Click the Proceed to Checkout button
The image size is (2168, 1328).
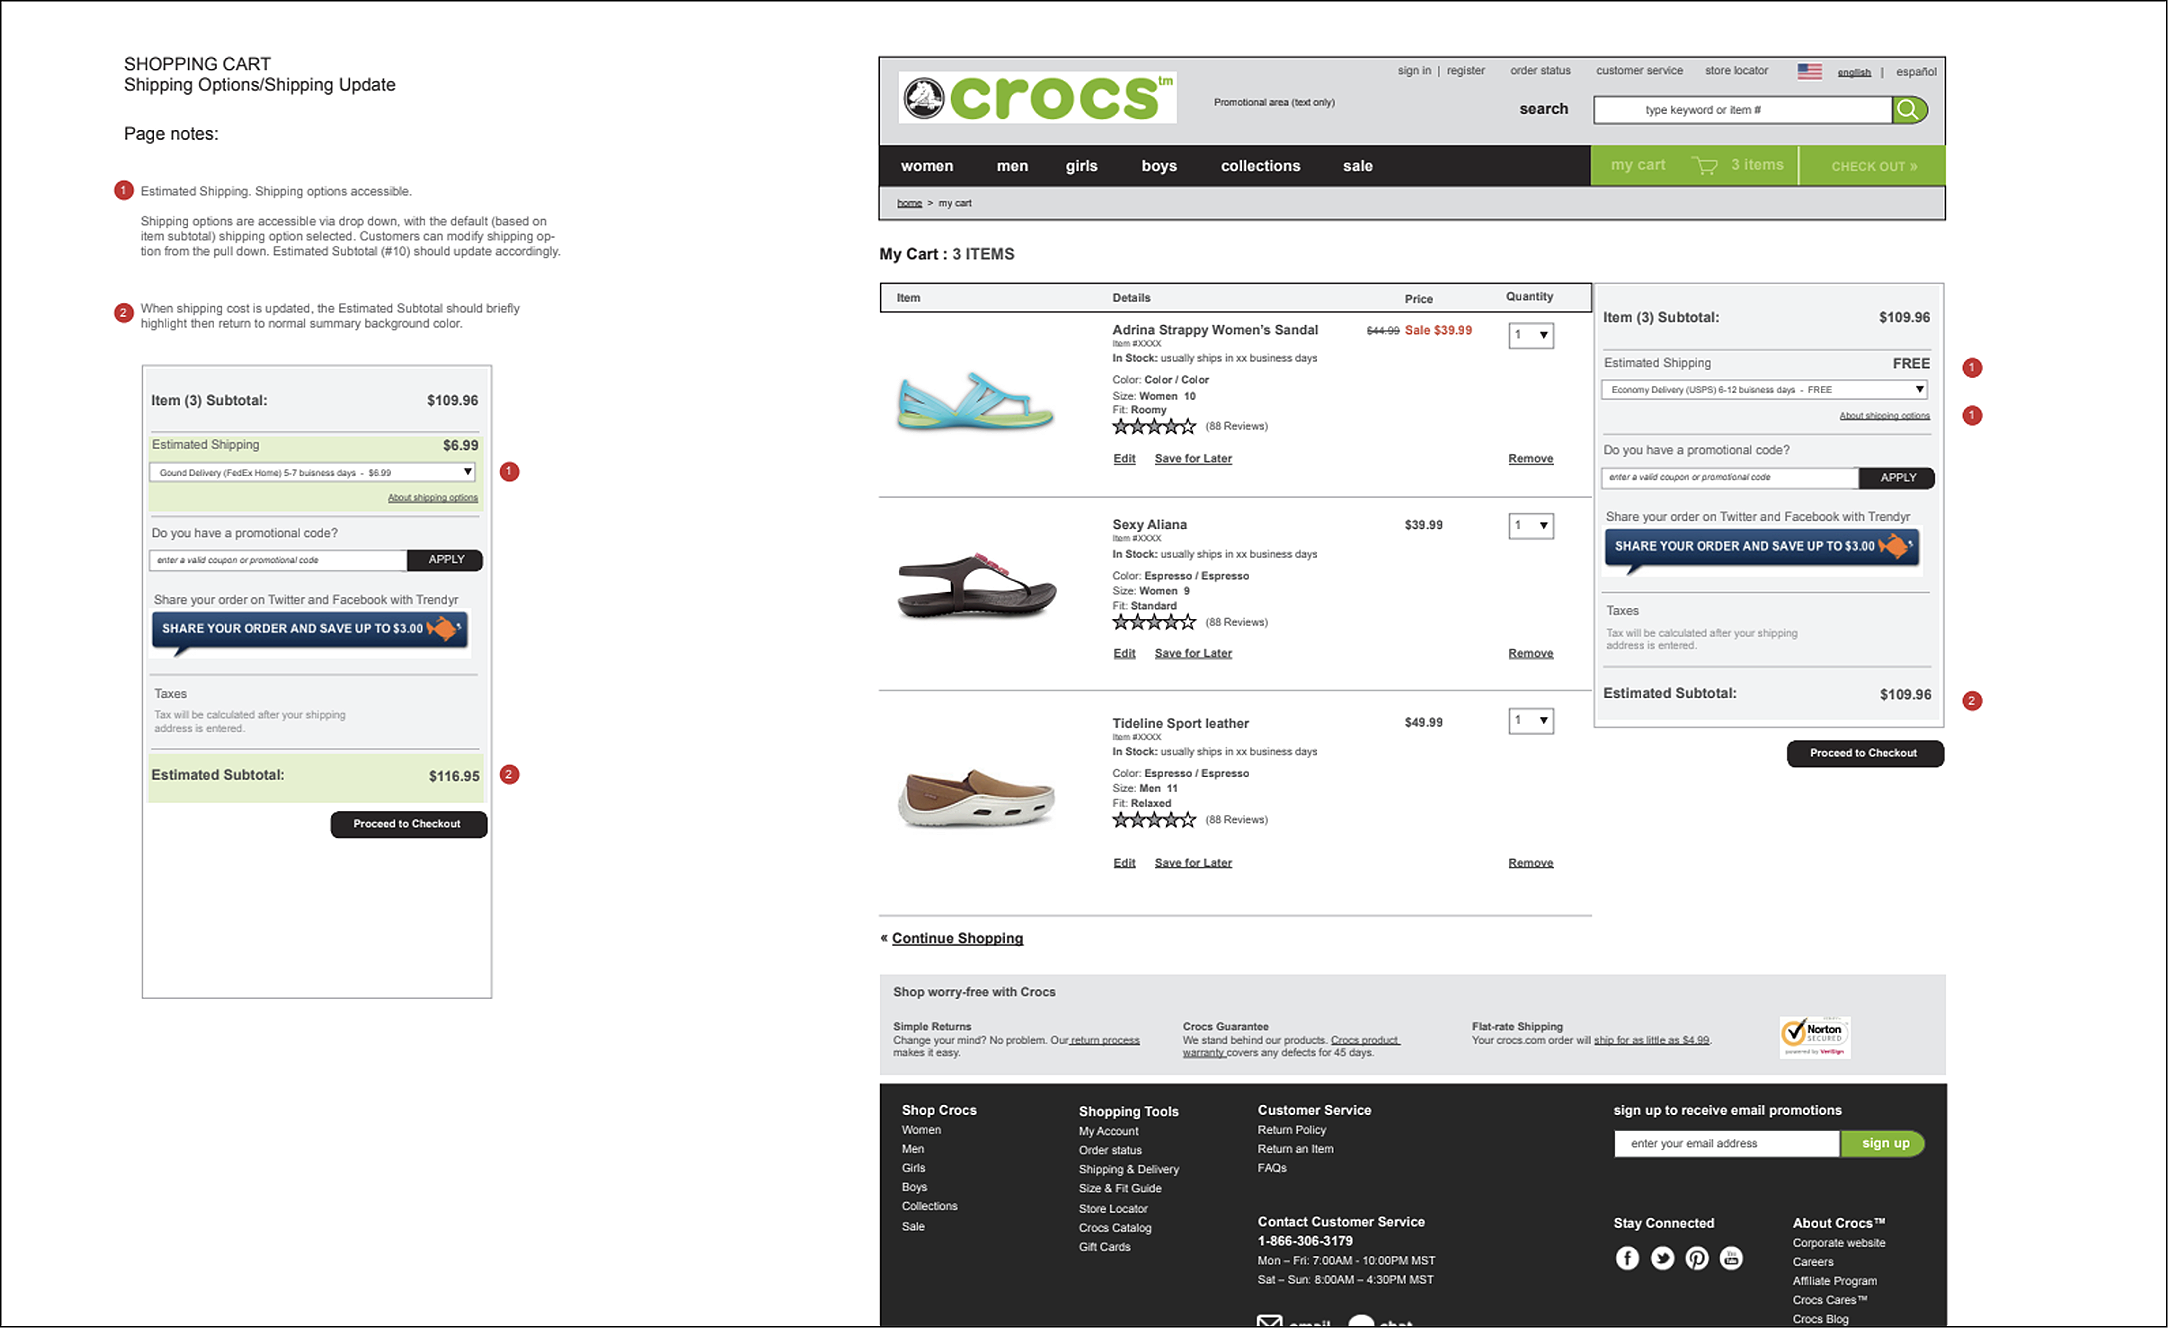click(1864, 753)
